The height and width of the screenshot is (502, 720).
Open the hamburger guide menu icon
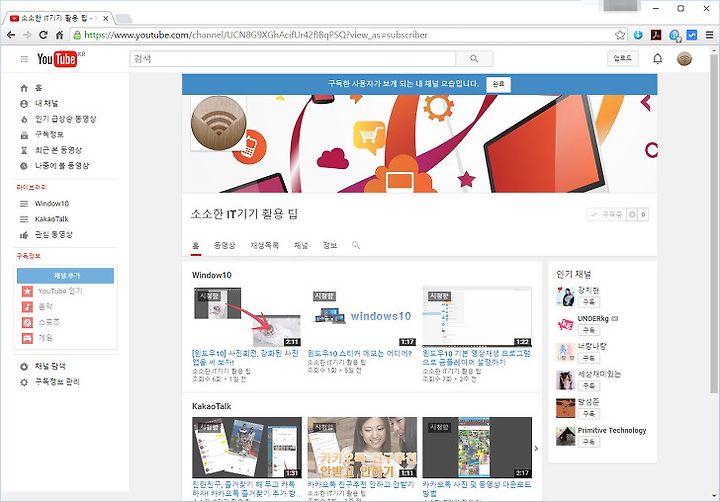[24, 59]
